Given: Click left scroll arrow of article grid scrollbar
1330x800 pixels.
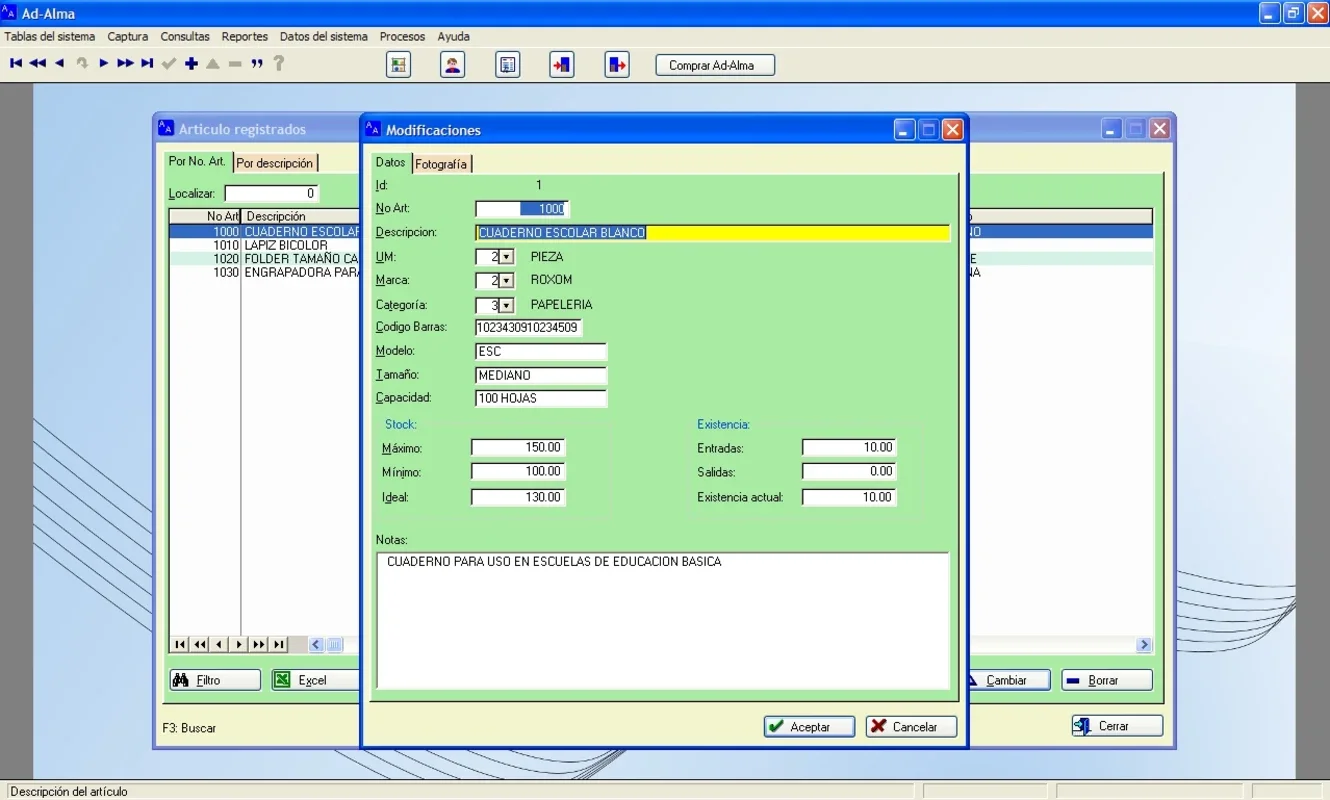Looking at the screenshot, I should coord(316,645).
